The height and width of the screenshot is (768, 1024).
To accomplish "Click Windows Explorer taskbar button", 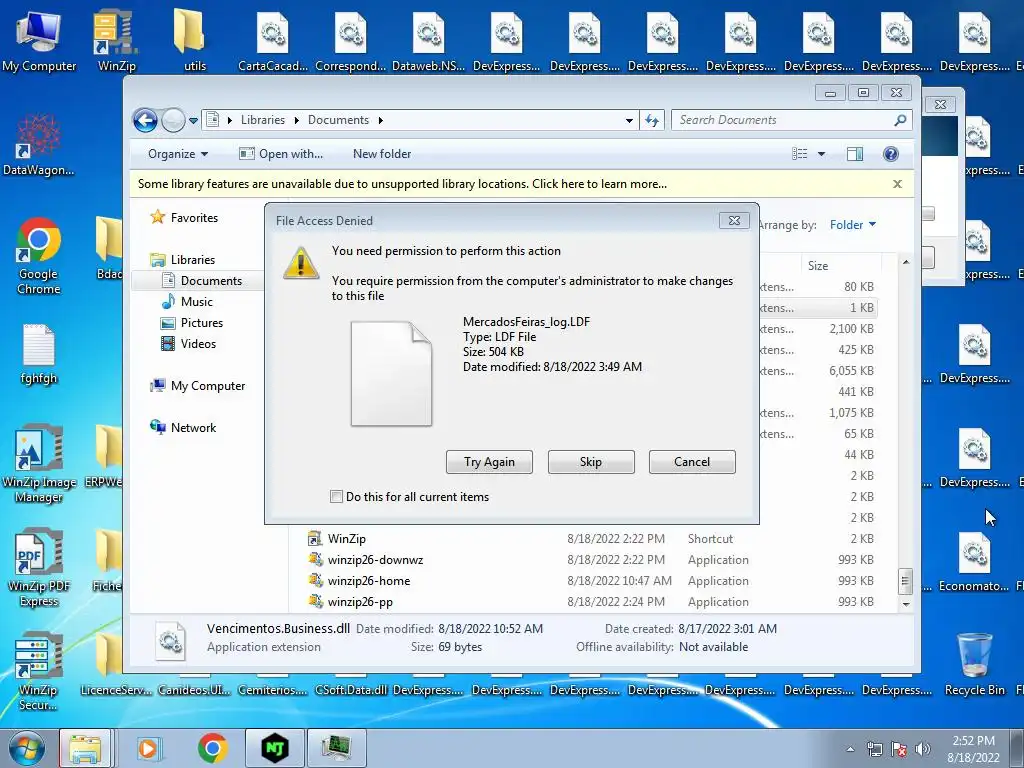I will click(x=85, y=748).
